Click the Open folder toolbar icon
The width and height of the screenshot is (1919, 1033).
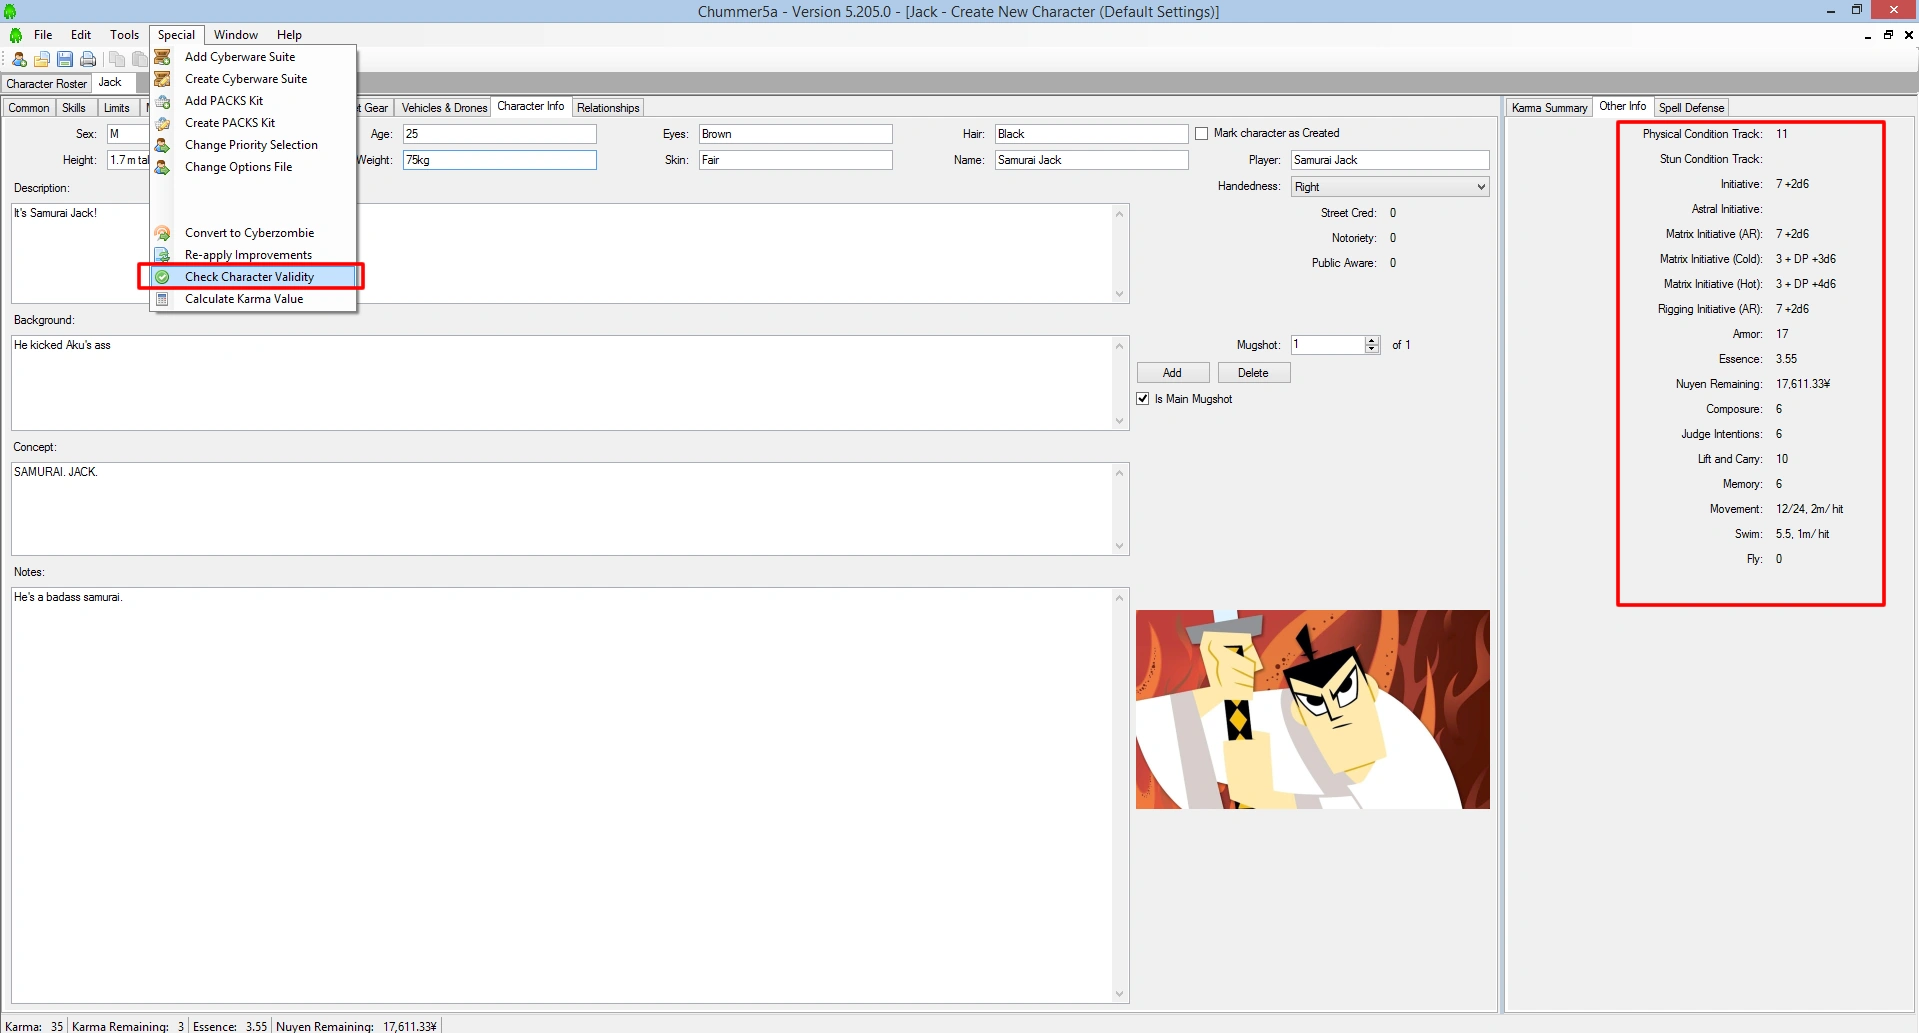[42, 59]
